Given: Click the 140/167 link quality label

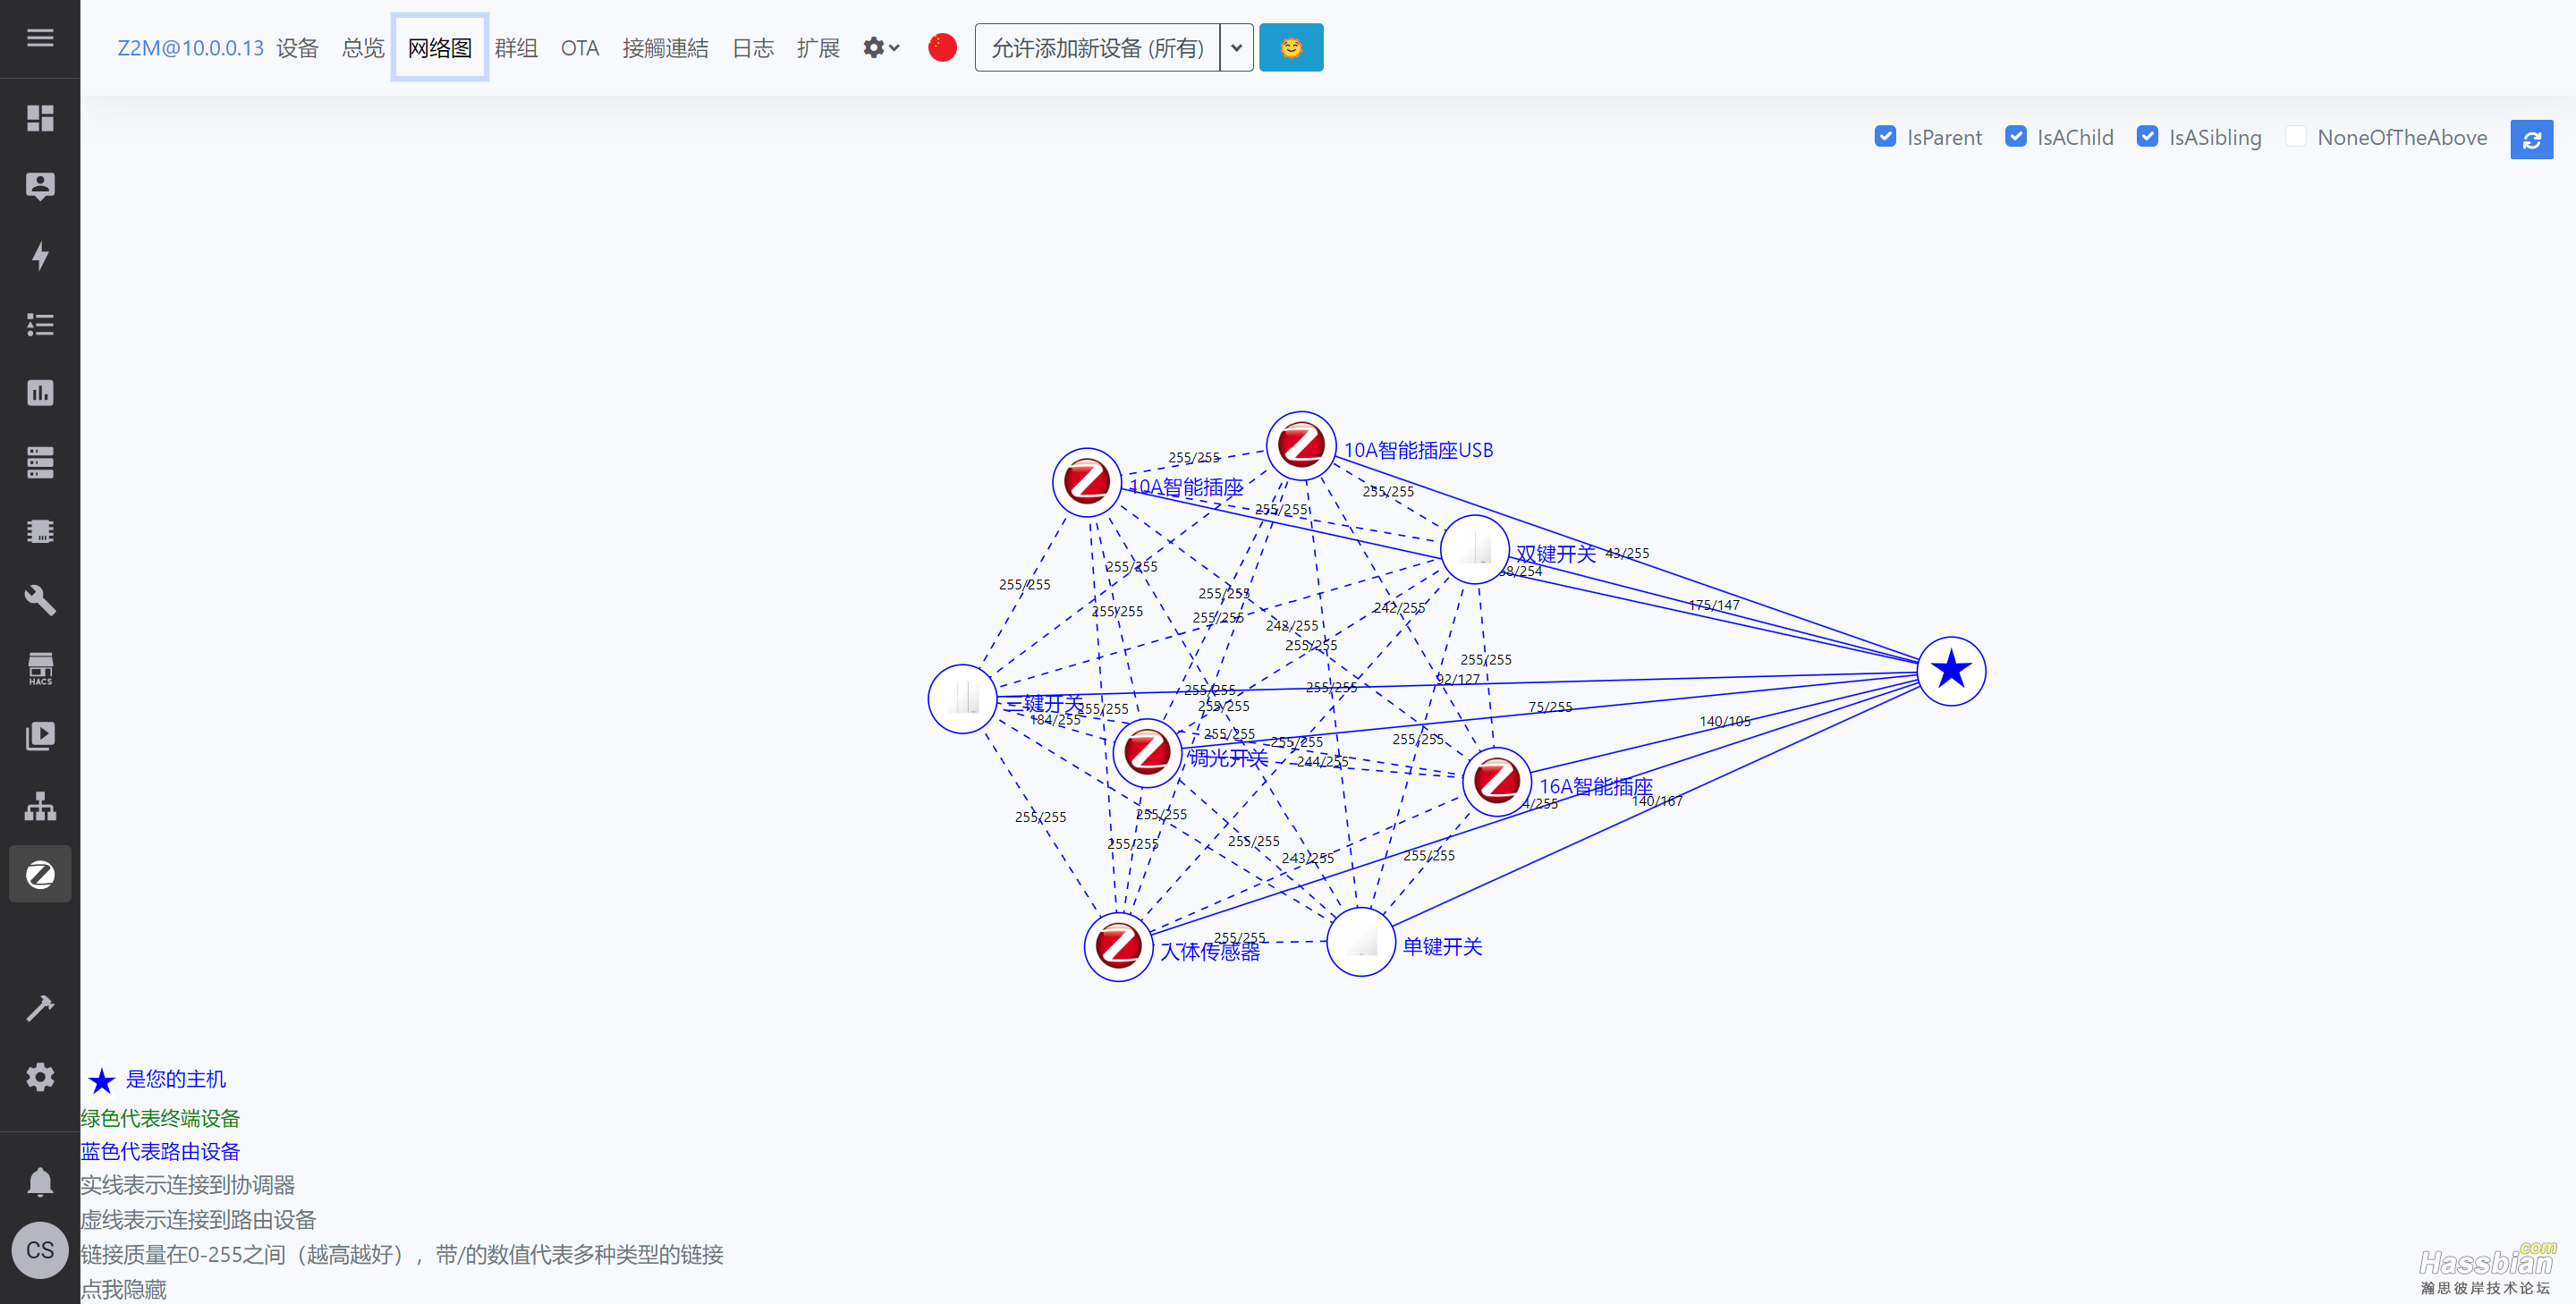Looking at the screenshot, I should point(1657,801).
